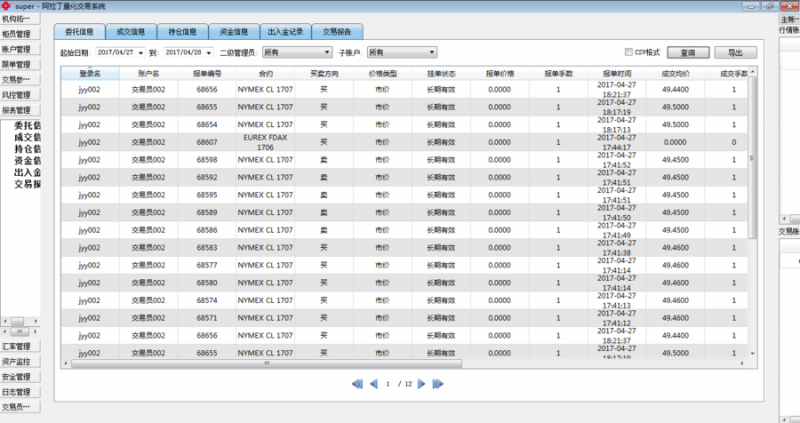Select the EUREX FDAX 1706 contract cell
This screenshot has height=423, width=800.
point(265,142)
